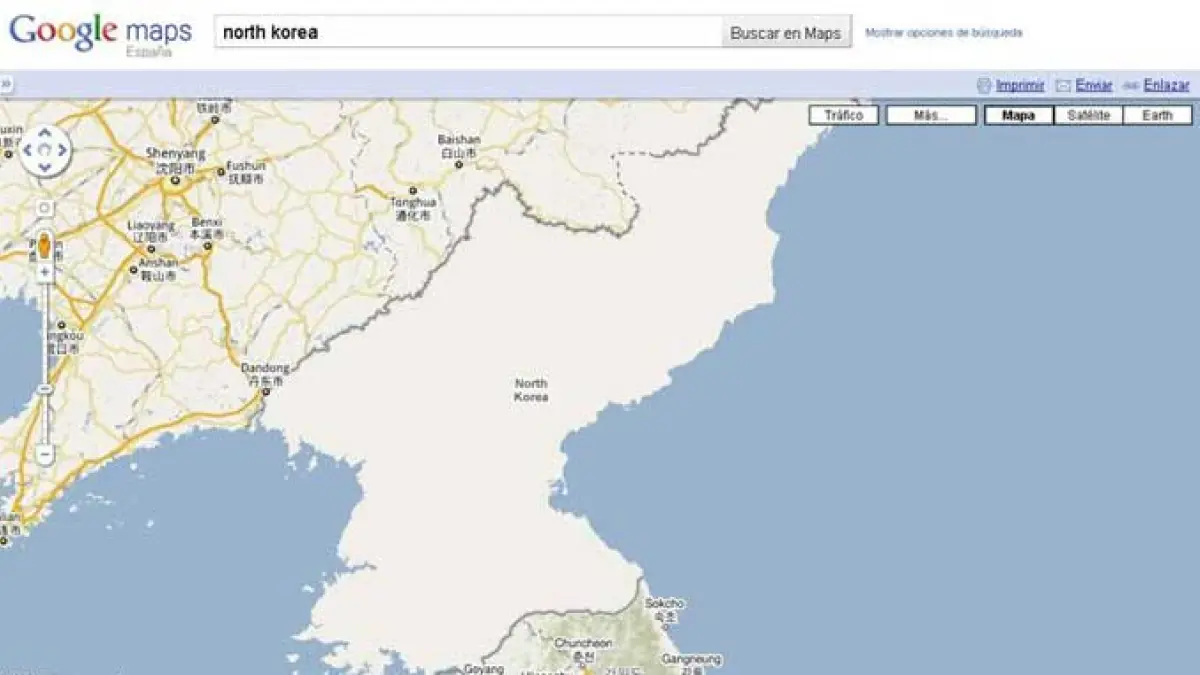Click the chain link icon beside Enlazar
This screenshot has height=675, width=1200.
(1131, 86)
